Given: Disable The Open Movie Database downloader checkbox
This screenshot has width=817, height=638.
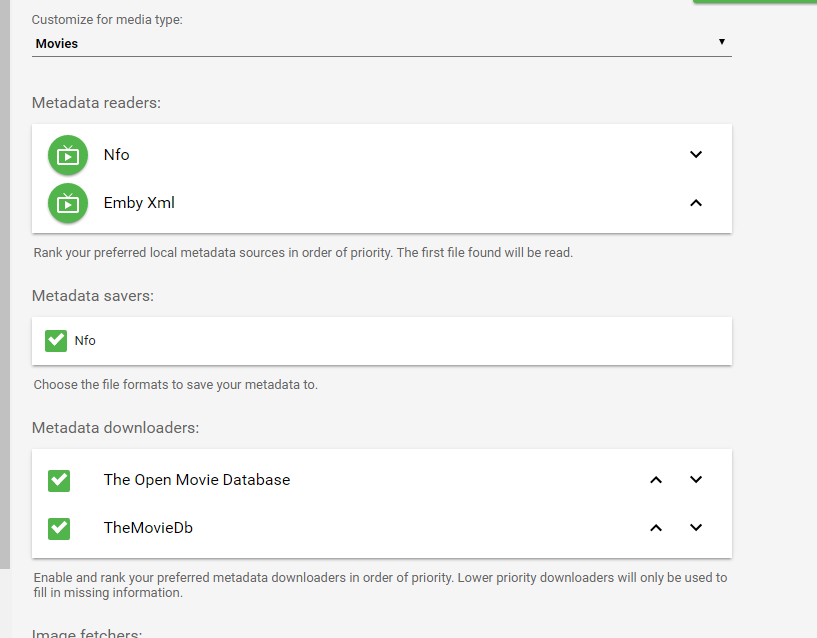Looking at the screenshot, I should pyautogui.click(x=59, y=480).
